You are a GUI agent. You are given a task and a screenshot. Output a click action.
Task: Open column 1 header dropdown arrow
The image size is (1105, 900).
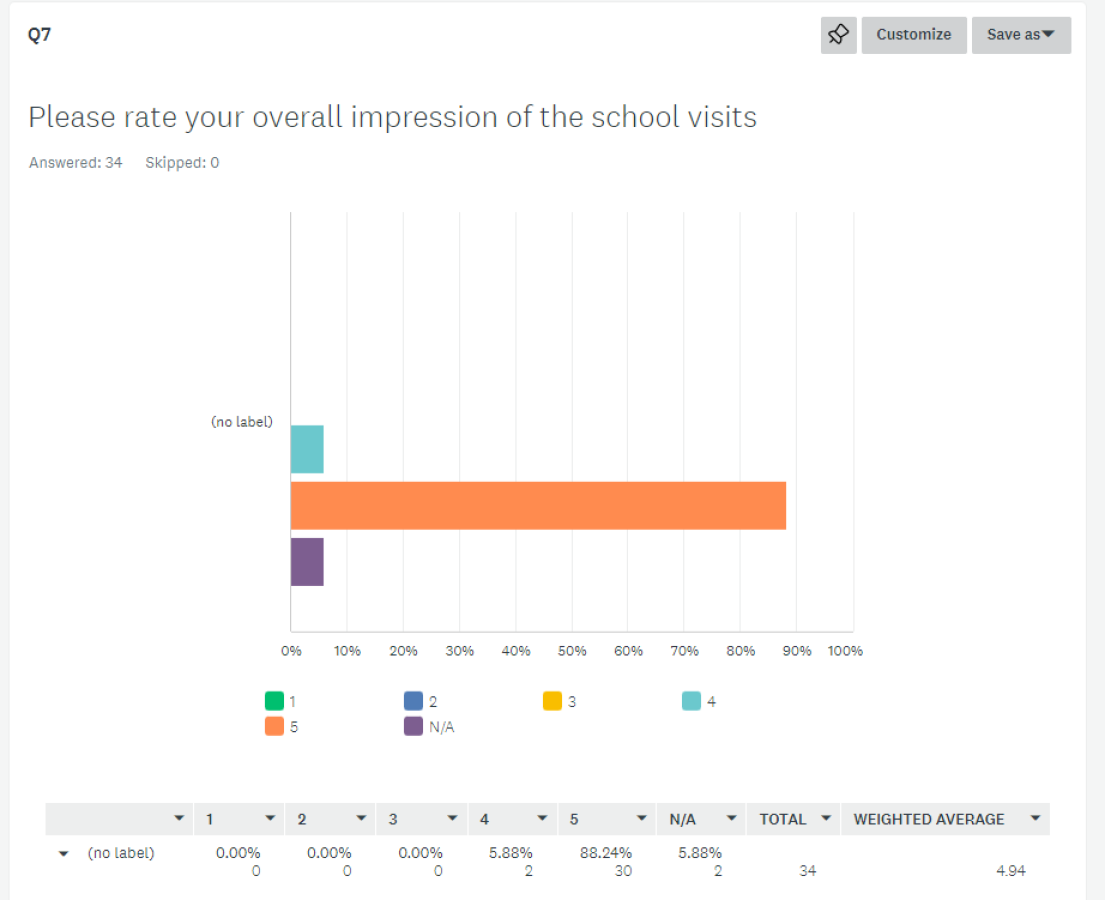270,818
